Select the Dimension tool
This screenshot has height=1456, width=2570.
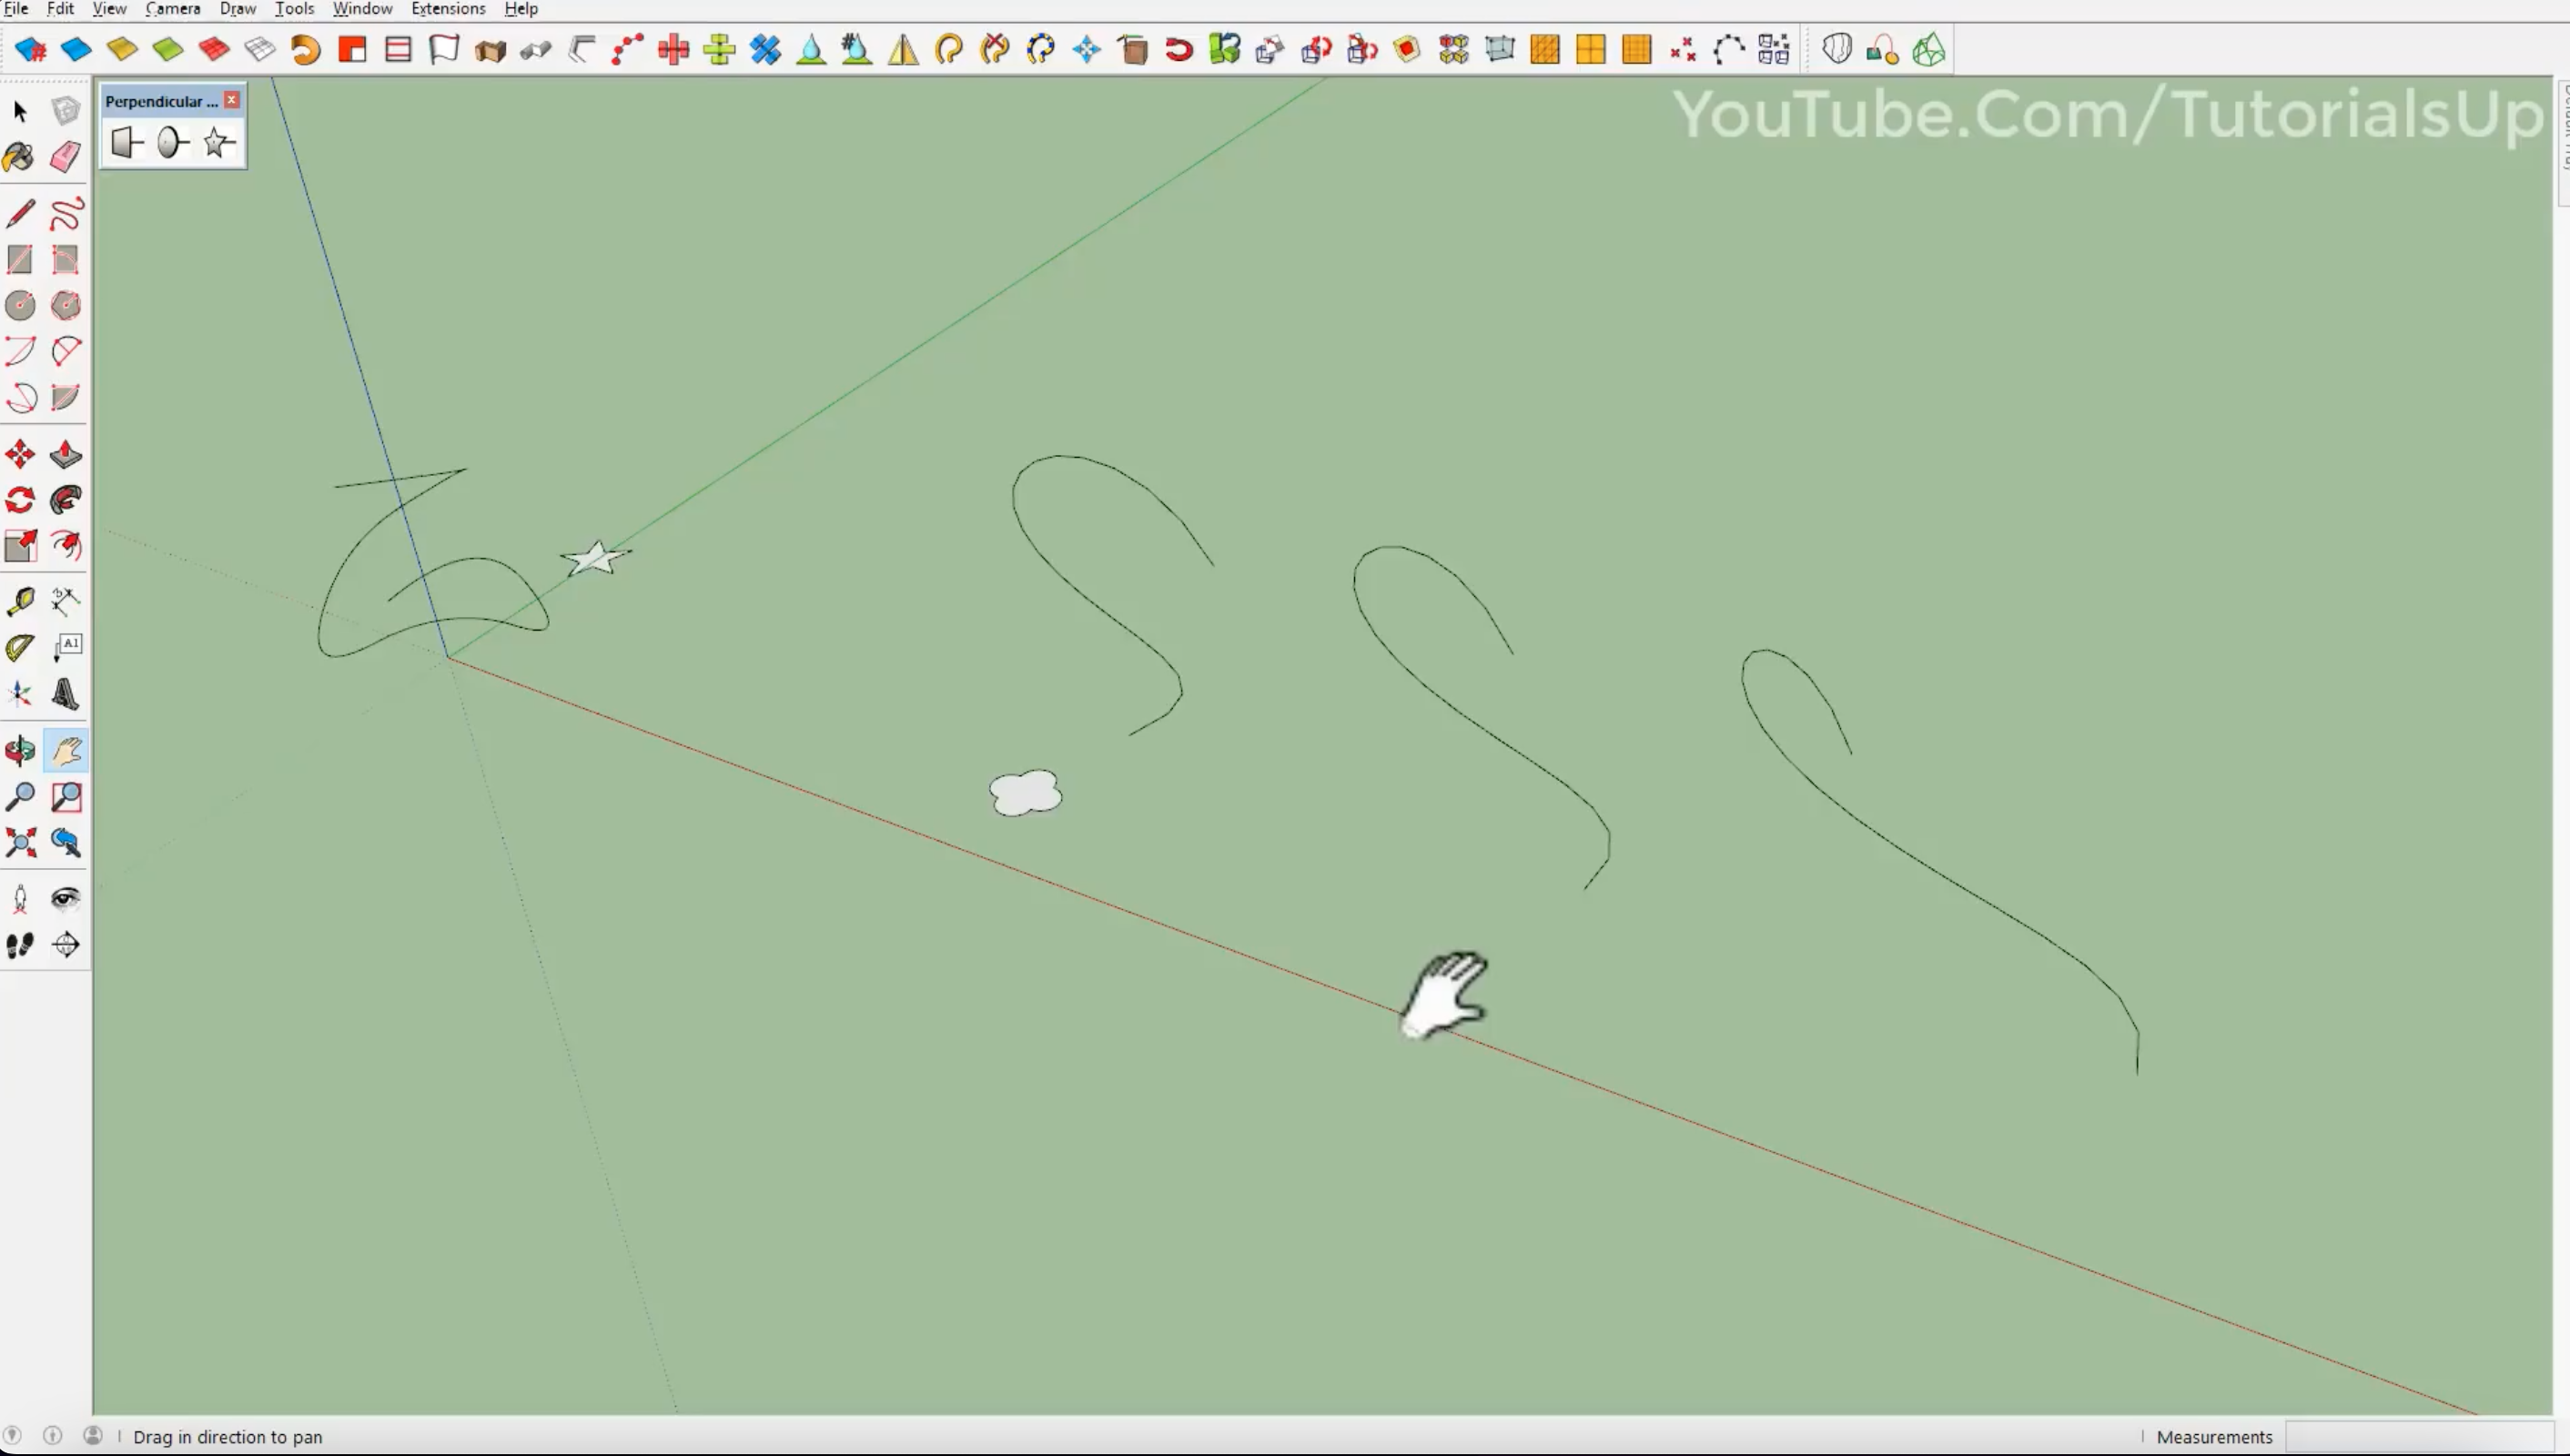click(x=66, y=602)
